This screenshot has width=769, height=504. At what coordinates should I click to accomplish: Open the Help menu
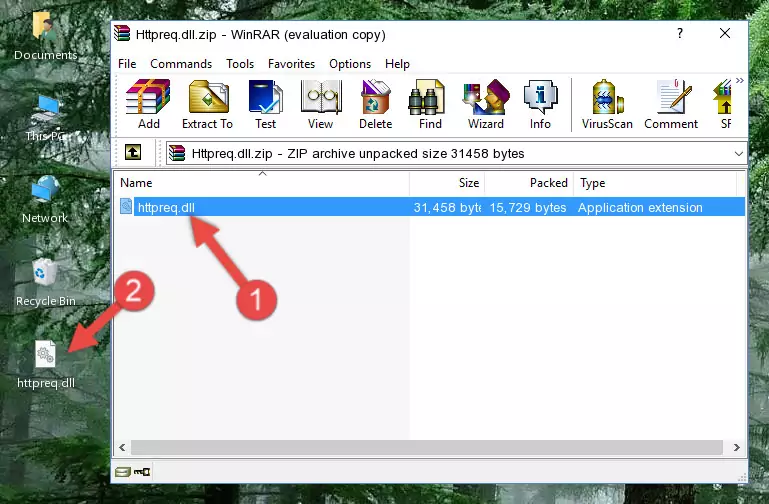[397, 64]
